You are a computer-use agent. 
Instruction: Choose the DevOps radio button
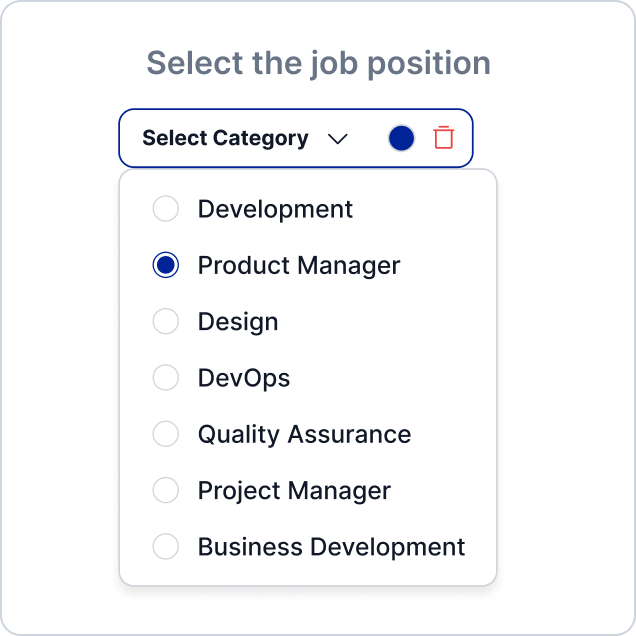pos(165,378)
